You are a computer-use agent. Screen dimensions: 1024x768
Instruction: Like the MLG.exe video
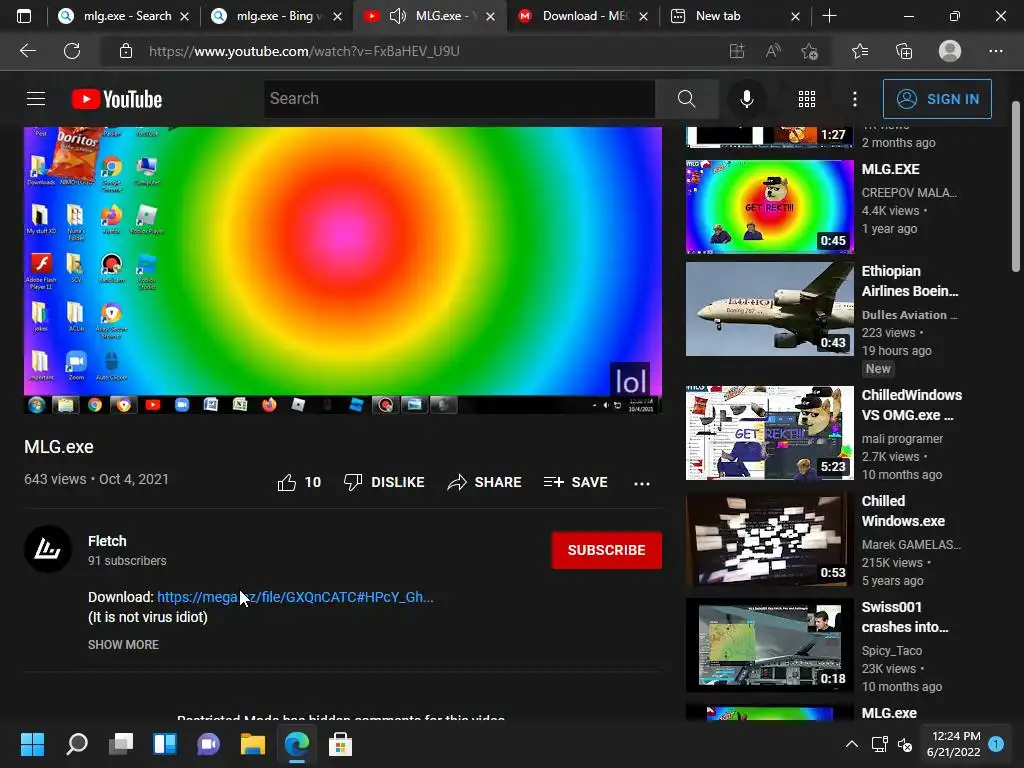coord(299,482)
